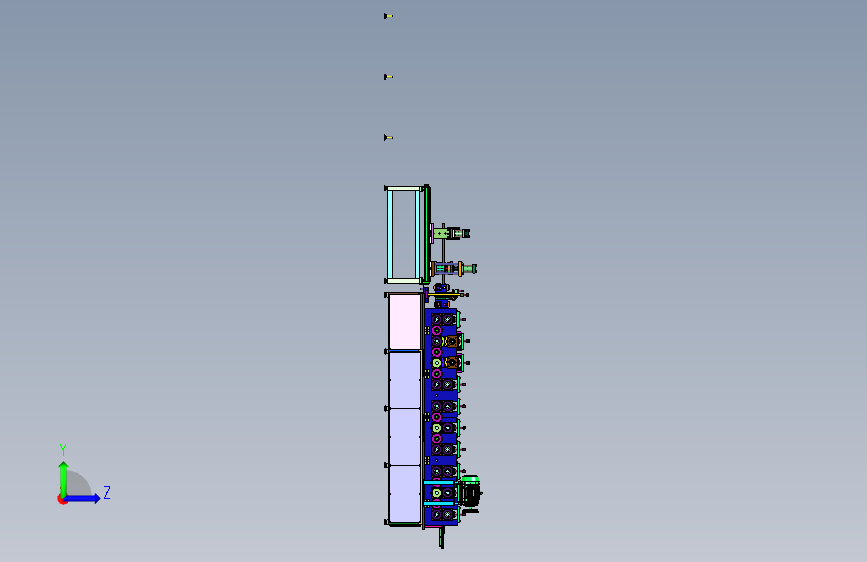Select the lower brown gearbox beside the rollers
Viewport: 867px width, 562px height.
point(453,363)
